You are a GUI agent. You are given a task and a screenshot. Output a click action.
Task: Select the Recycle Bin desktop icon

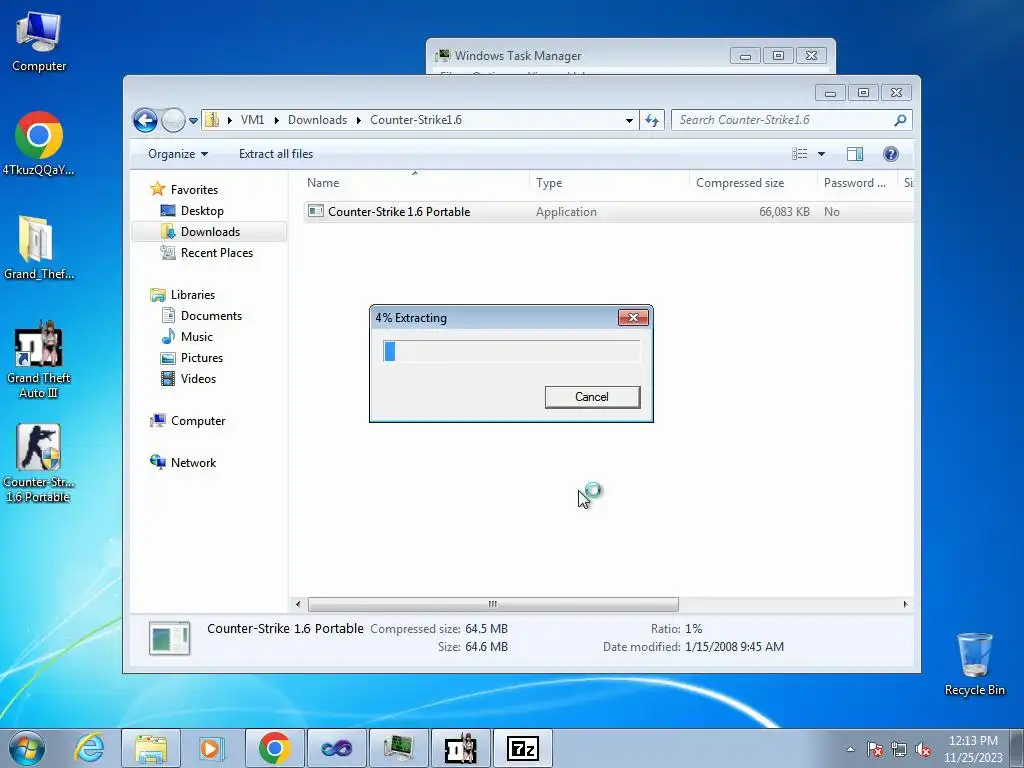[974, 664]
